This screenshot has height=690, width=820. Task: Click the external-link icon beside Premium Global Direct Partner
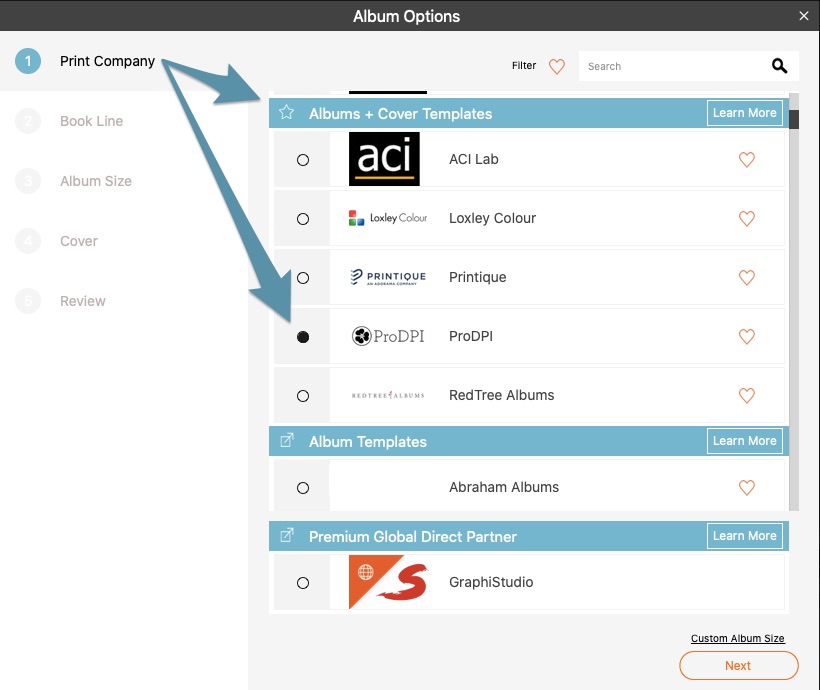(287, 535)
